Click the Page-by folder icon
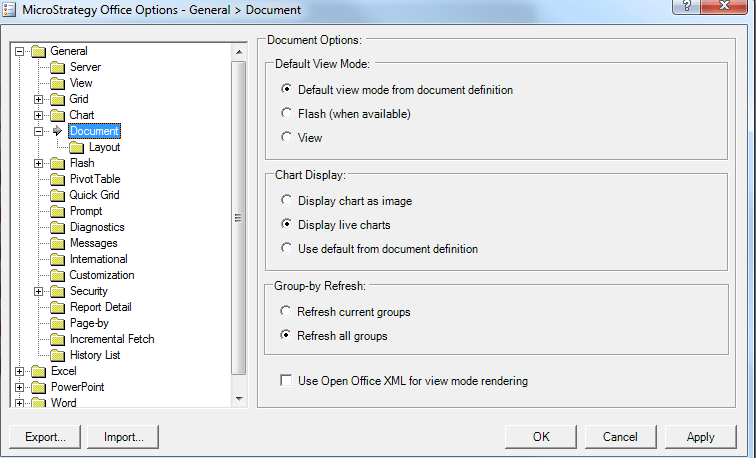This screenshot has width=756, height=458. [57, 323]
